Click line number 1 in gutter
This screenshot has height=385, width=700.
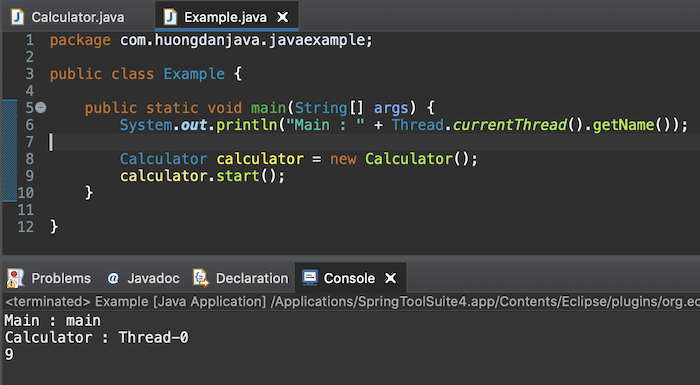pos(29,40)
